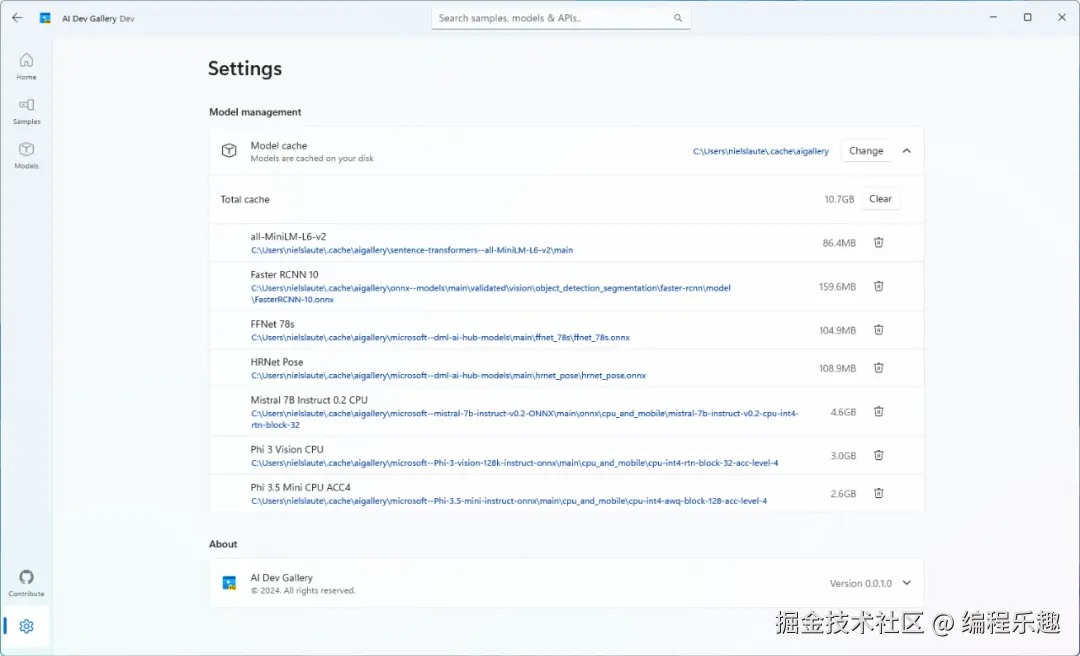Click the FFNet 78s model name

[x=272, y=324]
